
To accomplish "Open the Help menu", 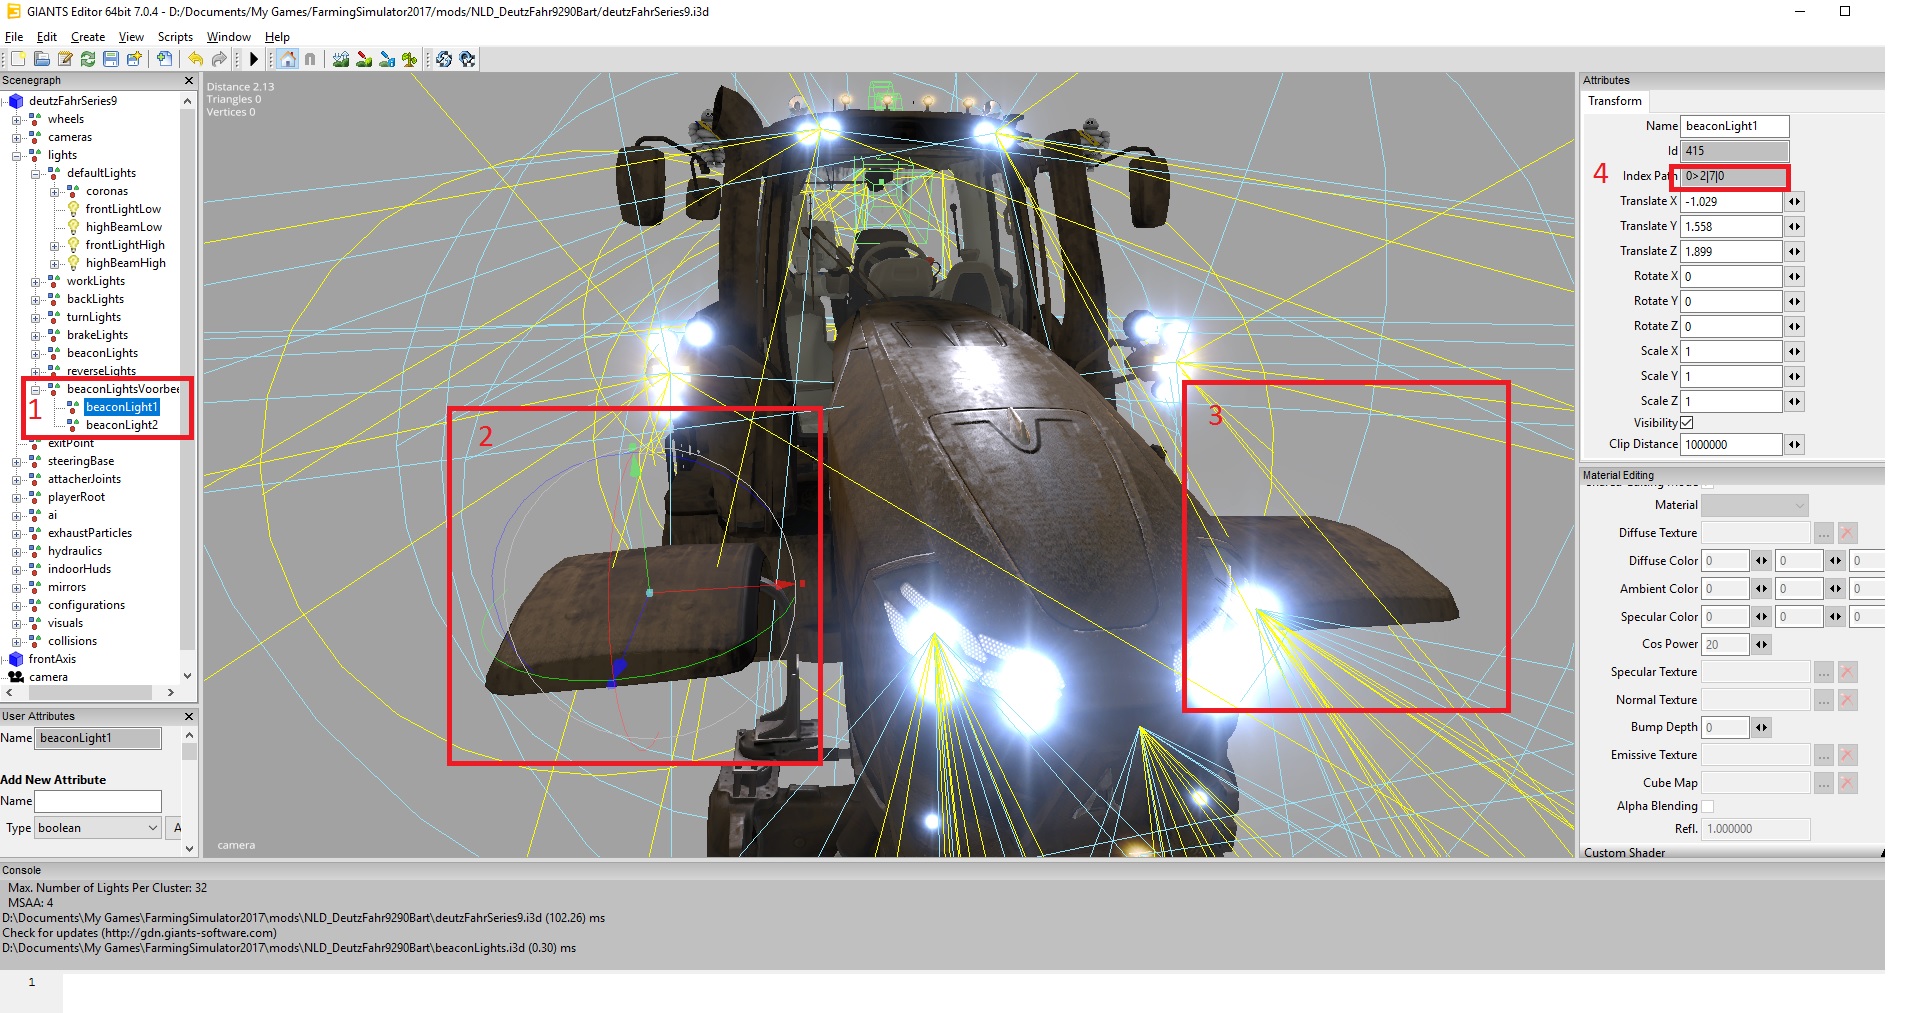I will tap(277, 37).
